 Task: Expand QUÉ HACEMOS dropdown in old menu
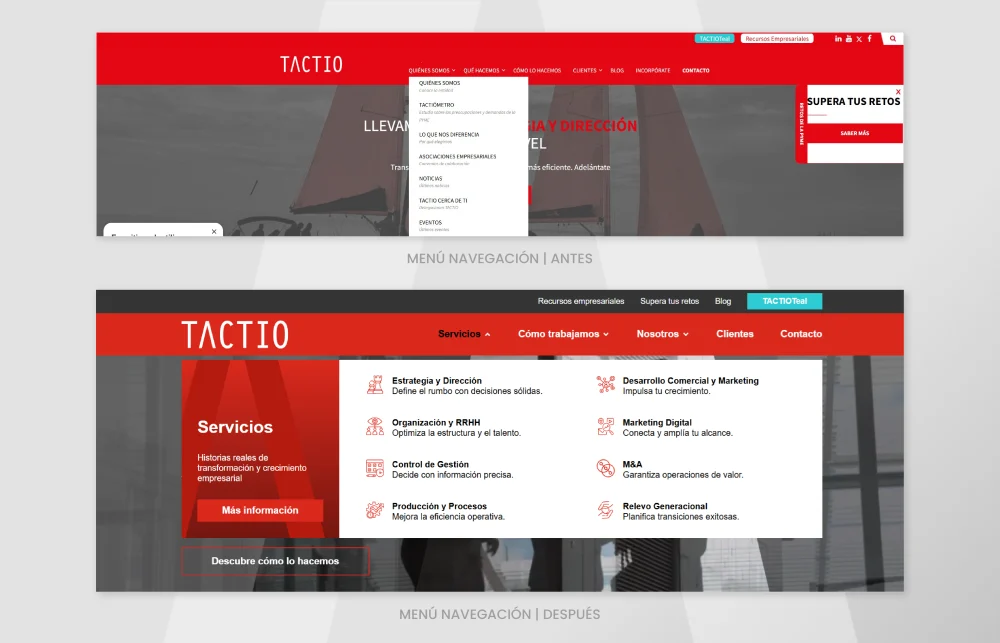[484, 71]
